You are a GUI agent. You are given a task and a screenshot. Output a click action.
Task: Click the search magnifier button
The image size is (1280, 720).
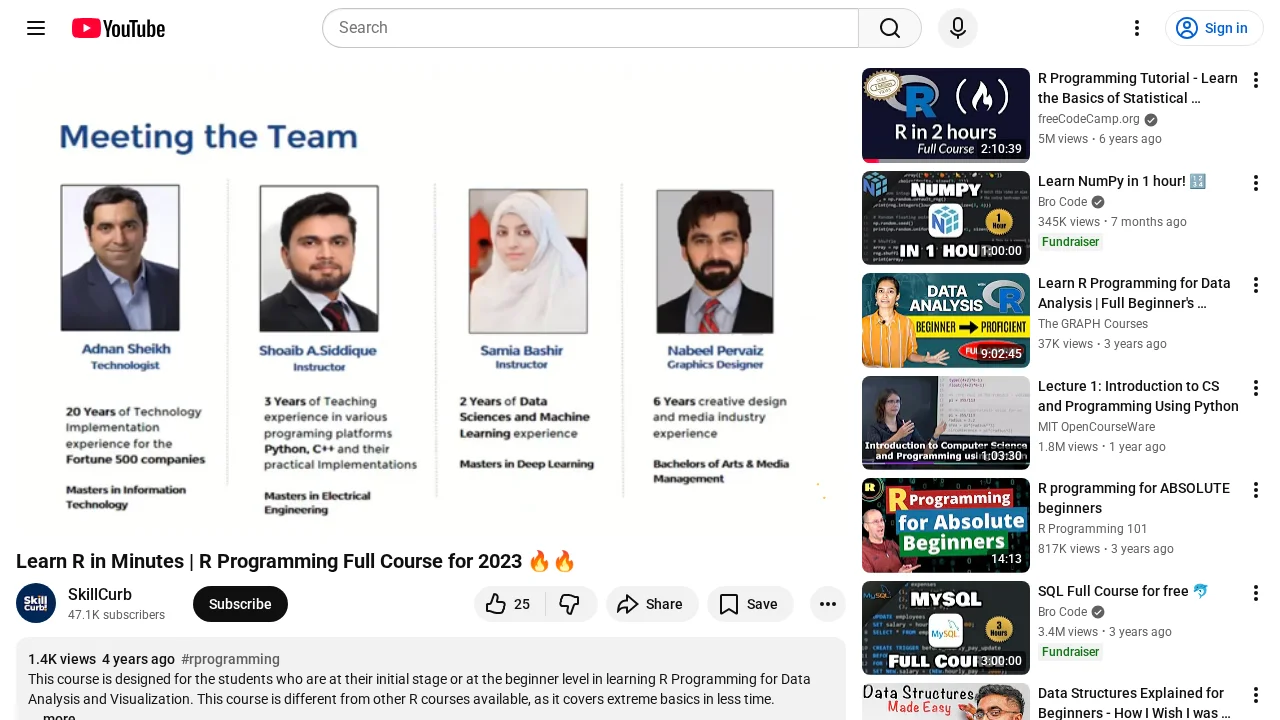(890, 28)
